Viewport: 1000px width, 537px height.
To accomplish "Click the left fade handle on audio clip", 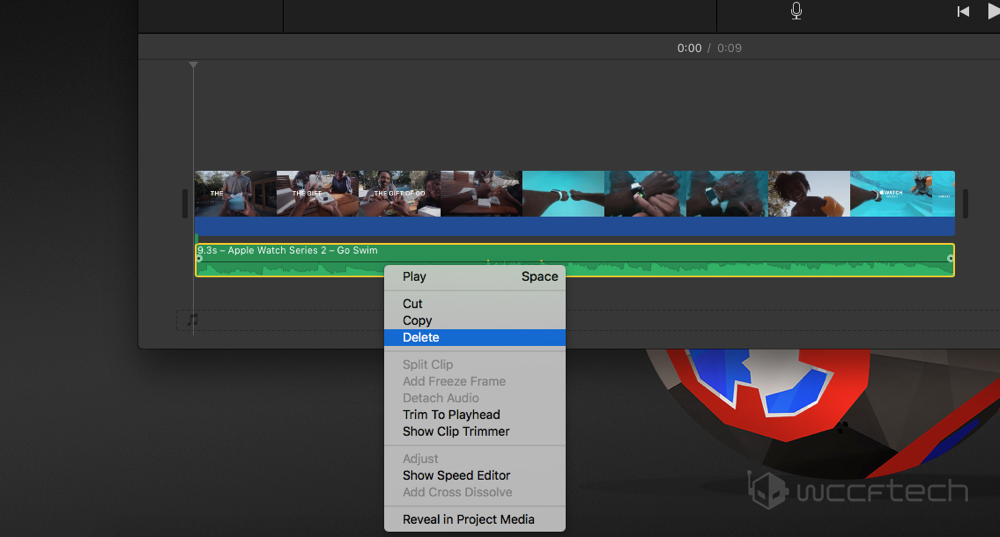I will click(x=199, y=258).
